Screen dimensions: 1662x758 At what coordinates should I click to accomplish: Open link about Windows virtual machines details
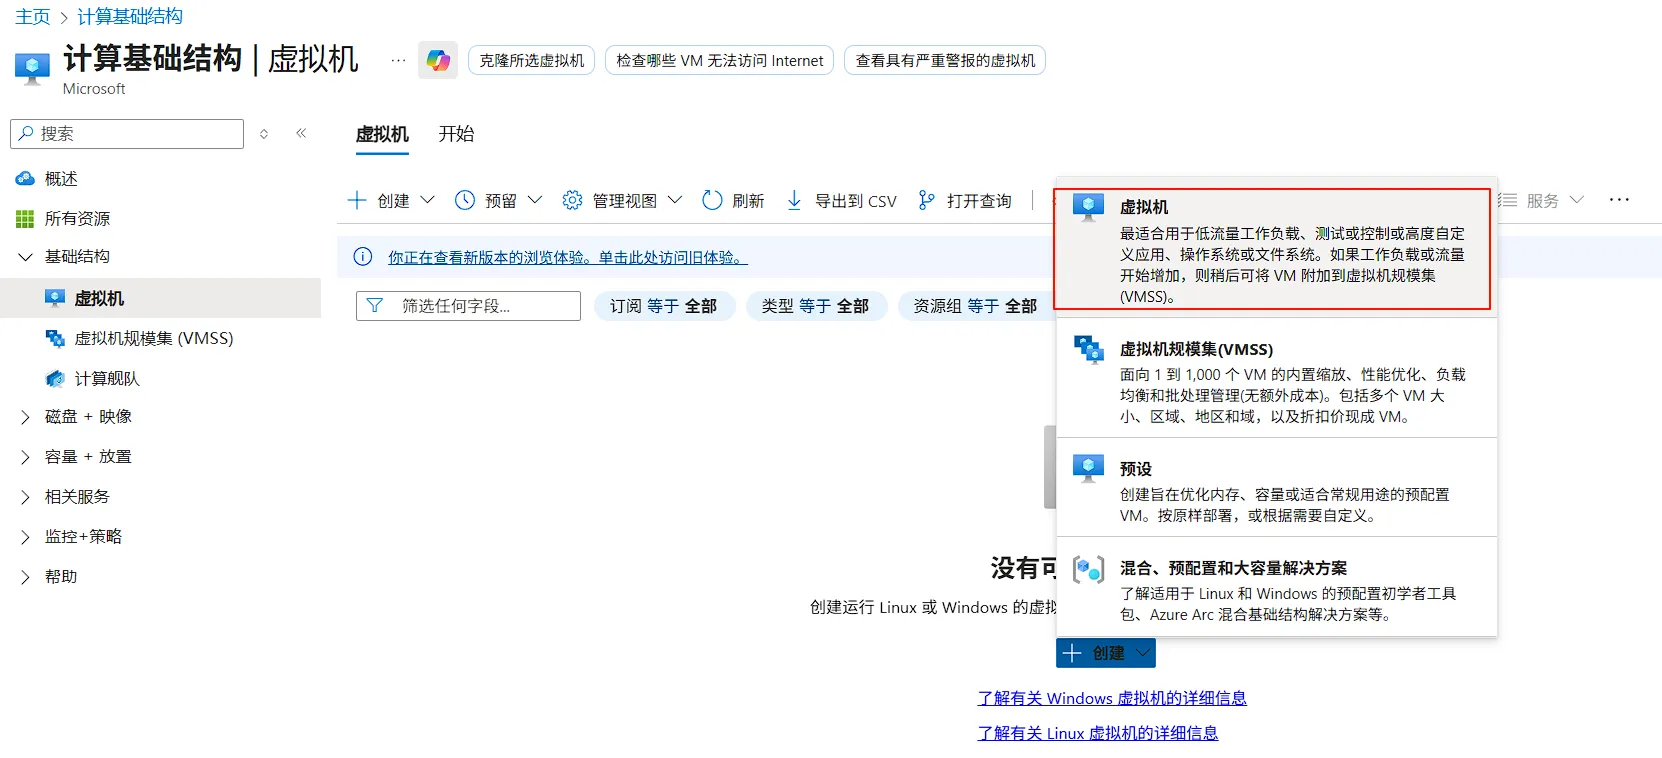point(1112,698)
